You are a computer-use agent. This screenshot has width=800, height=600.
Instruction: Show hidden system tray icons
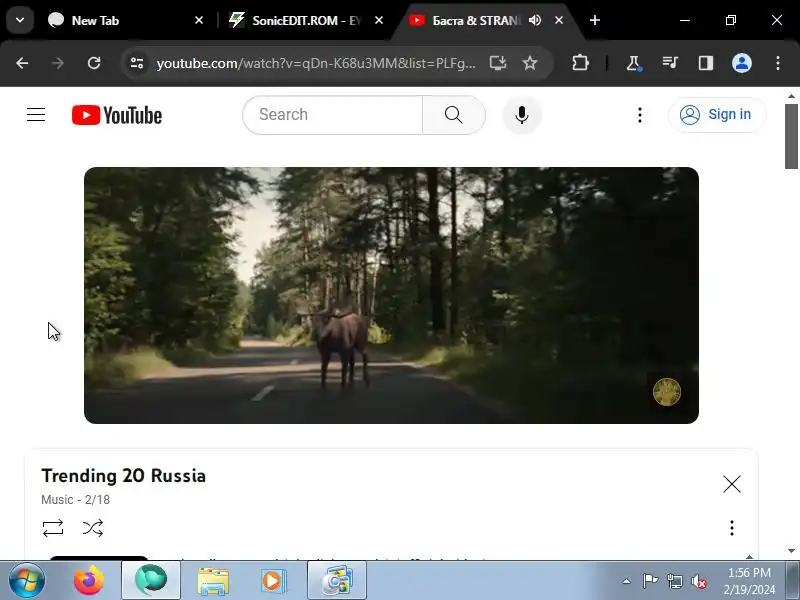(x=626, y=581)
